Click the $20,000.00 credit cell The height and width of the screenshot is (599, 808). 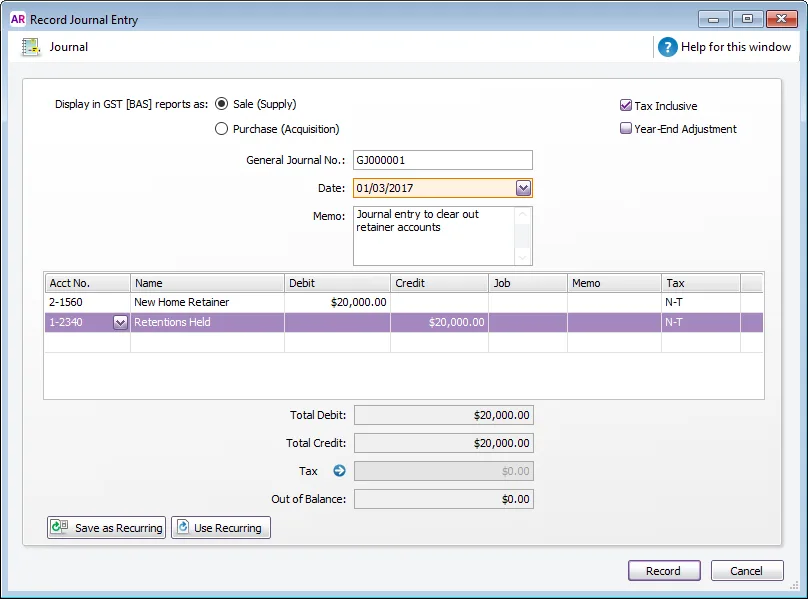pyautogui.click(x=439, y=322)
